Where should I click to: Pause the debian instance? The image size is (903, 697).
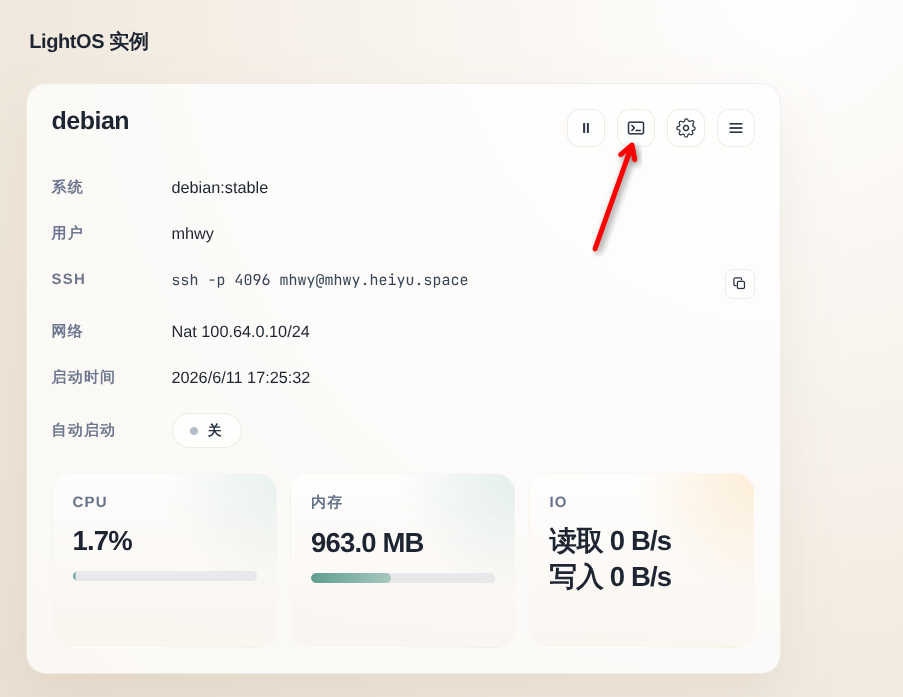point(586,128)
